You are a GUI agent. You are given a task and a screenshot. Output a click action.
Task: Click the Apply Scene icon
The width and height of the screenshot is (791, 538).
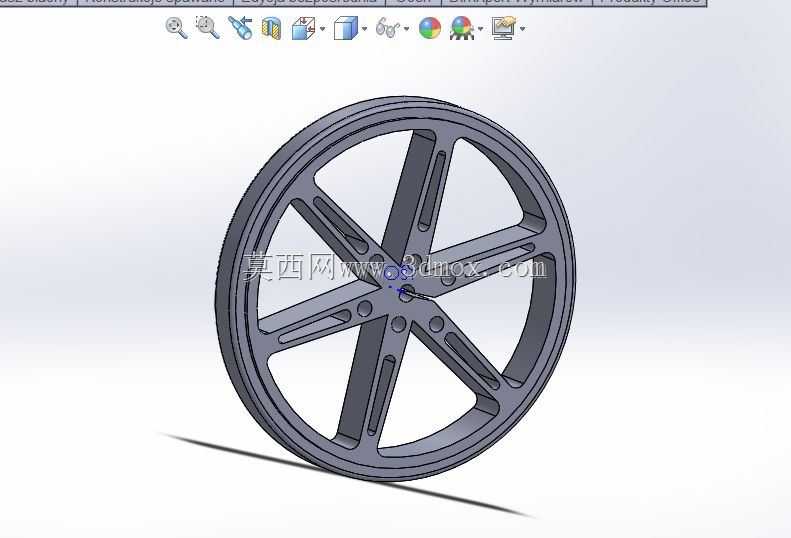coord(462,28)
